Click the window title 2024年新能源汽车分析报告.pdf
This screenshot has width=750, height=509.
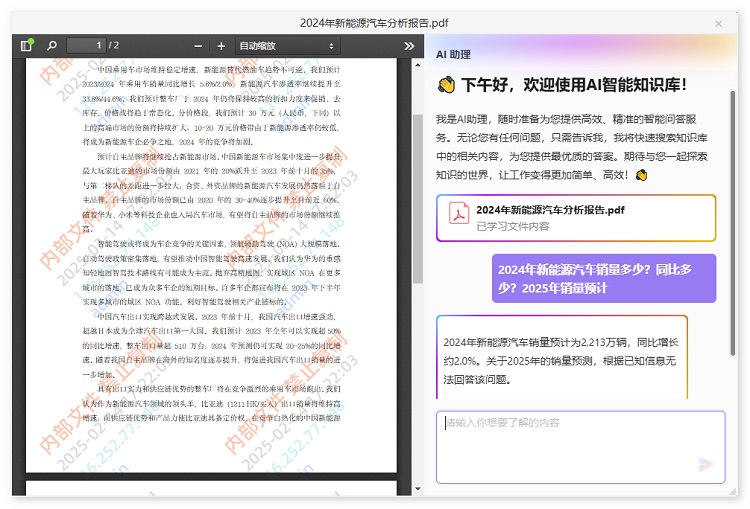click(374, 23)
